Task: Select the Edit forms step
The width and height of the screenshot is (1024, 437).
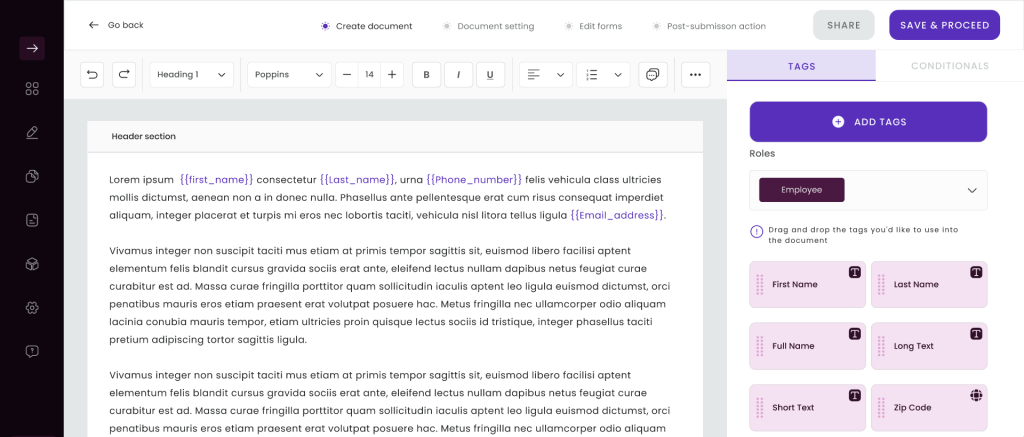Action: click(x=593, y=26)
